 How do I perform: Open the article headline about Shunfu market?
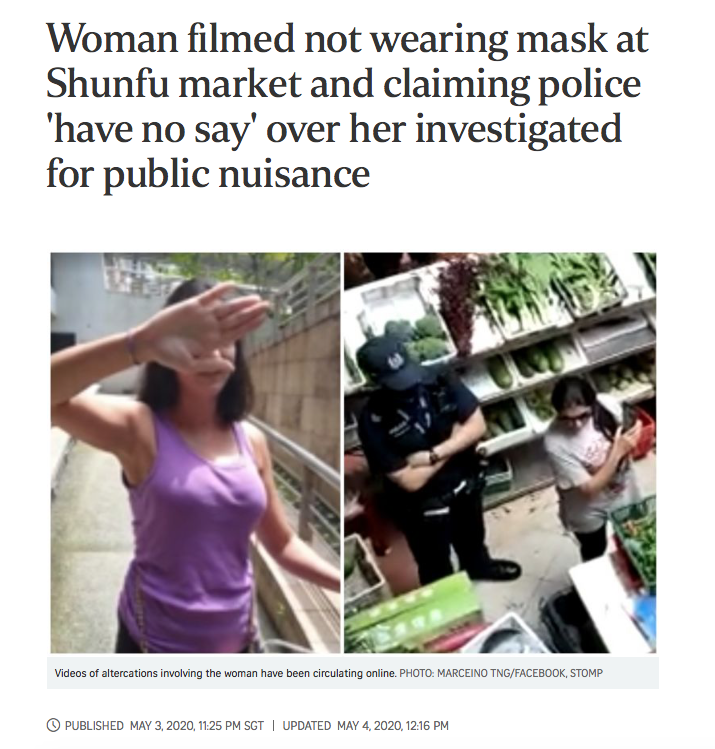[x=347, y=106]
